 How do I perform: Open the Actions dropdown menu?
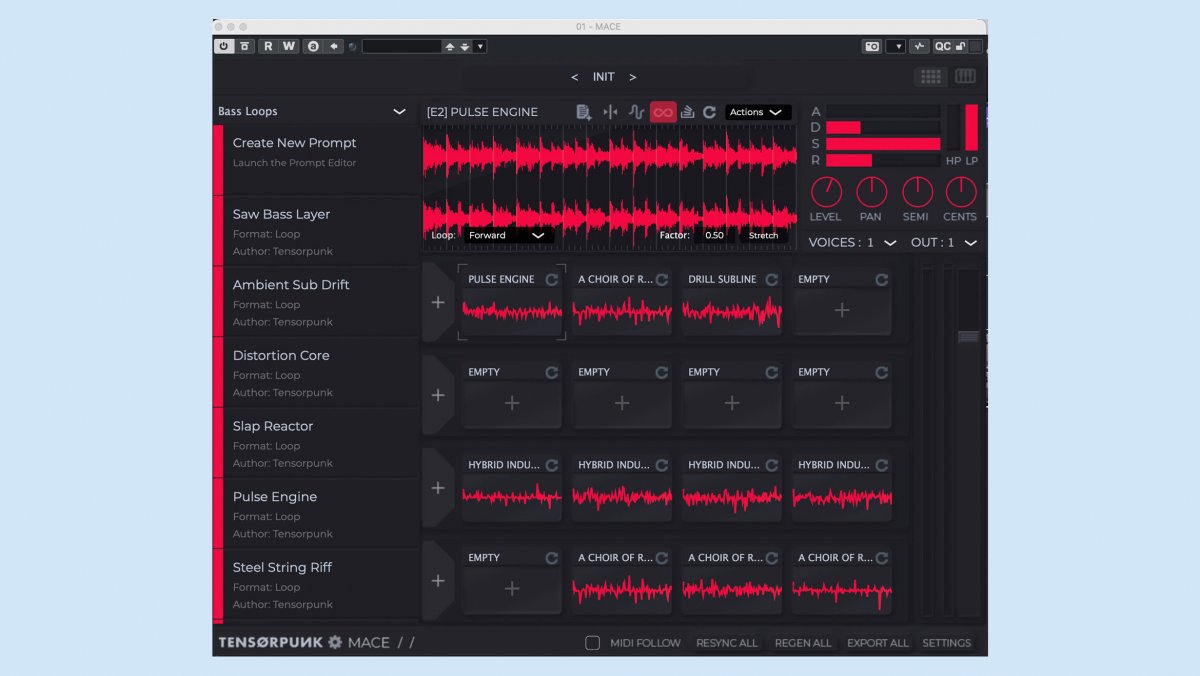(x=757, y=112)
